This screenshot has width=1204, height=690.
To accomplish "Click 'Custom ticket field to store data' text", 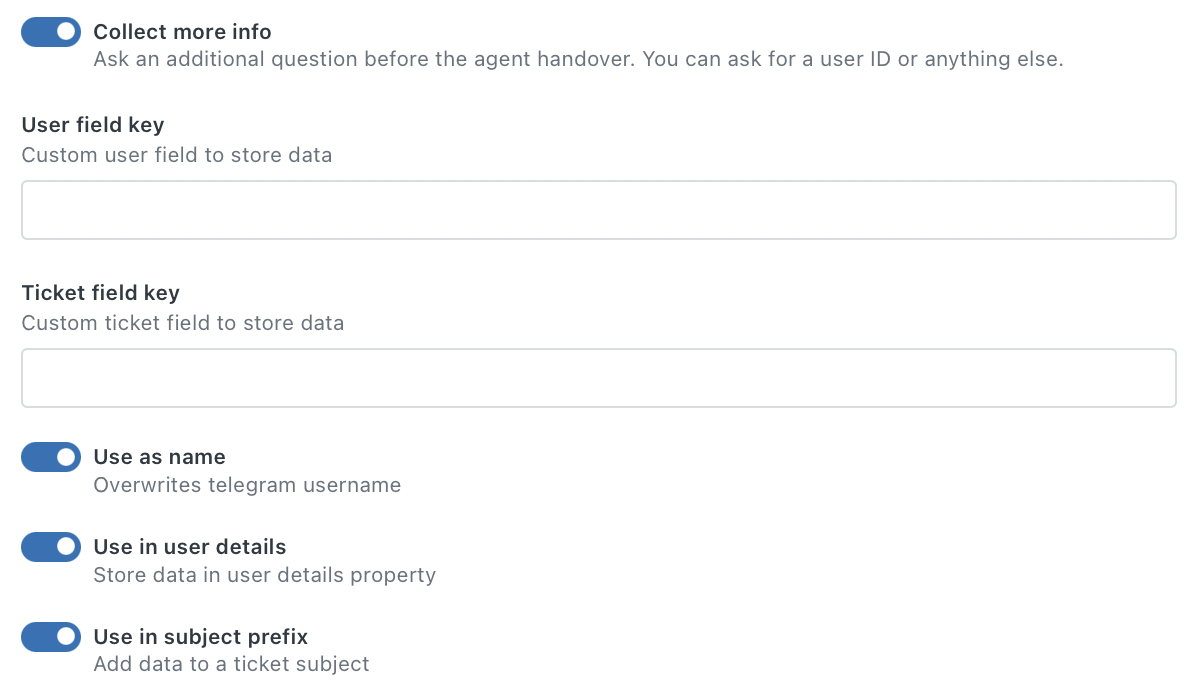I will coord(183,322).
